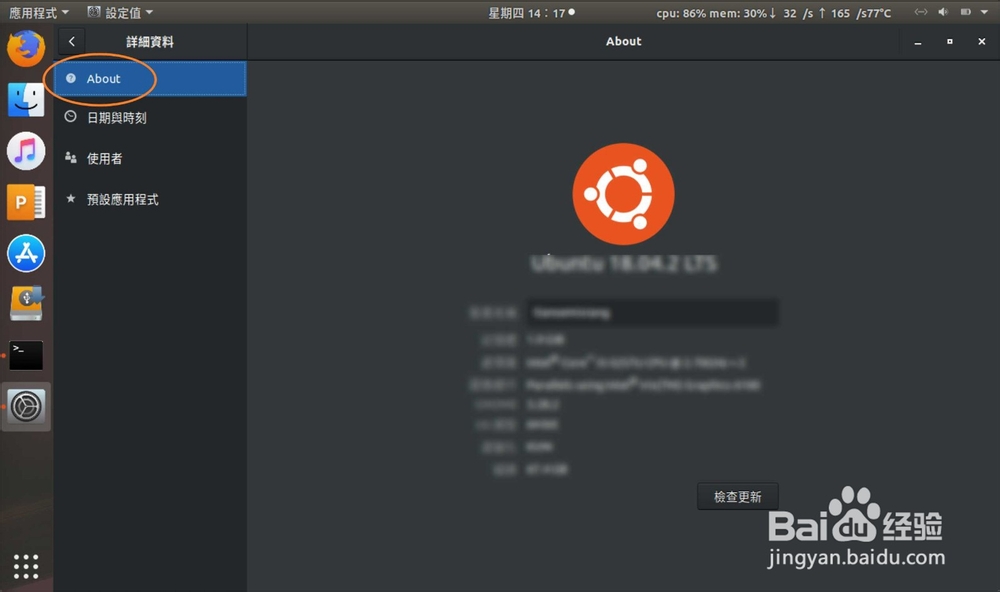
Task: Open the clock showing 星期四 14:17
Action: tap(531, 13)
